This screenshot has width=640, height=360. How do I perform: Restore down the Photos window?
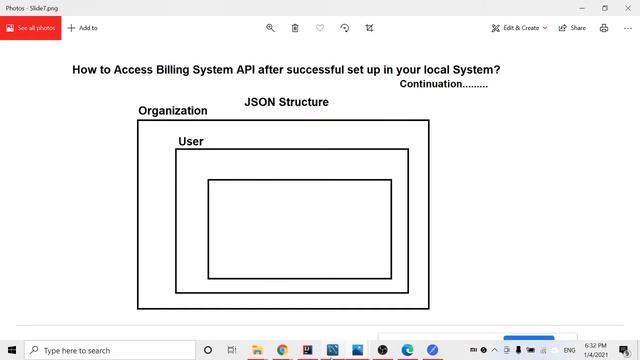click(605, 8)
